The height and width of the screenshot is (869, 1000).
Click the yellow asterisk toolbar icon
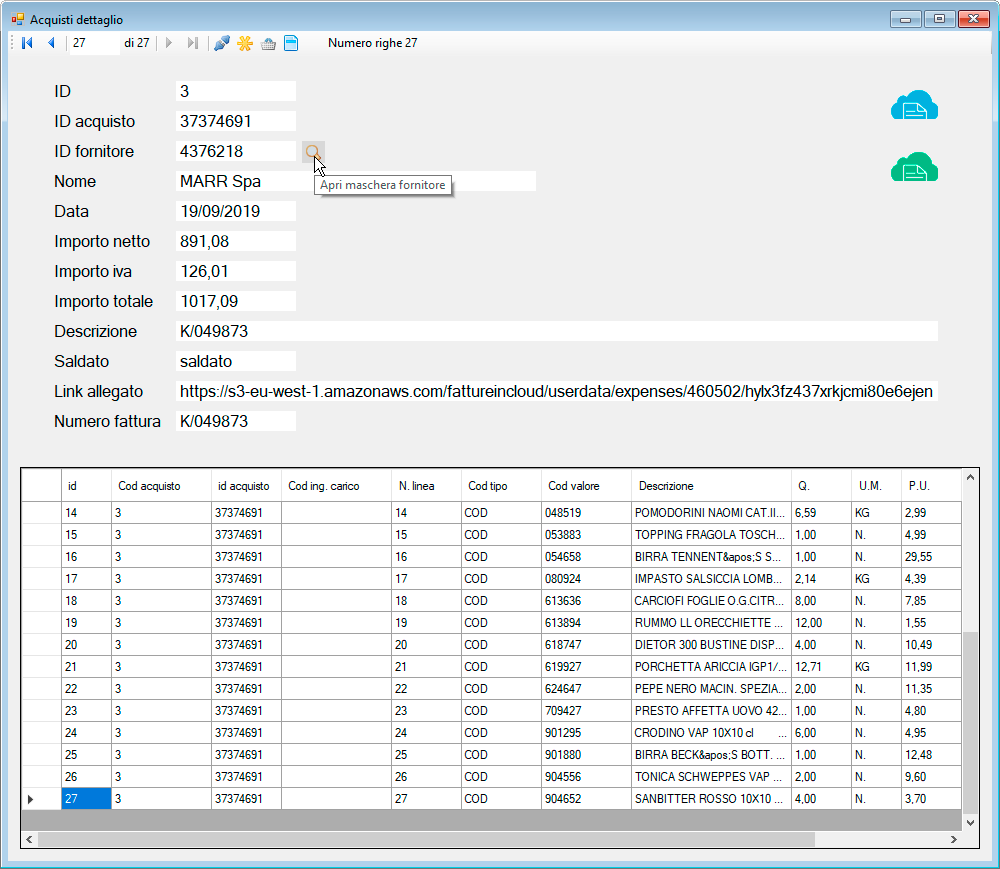point(245,43)
